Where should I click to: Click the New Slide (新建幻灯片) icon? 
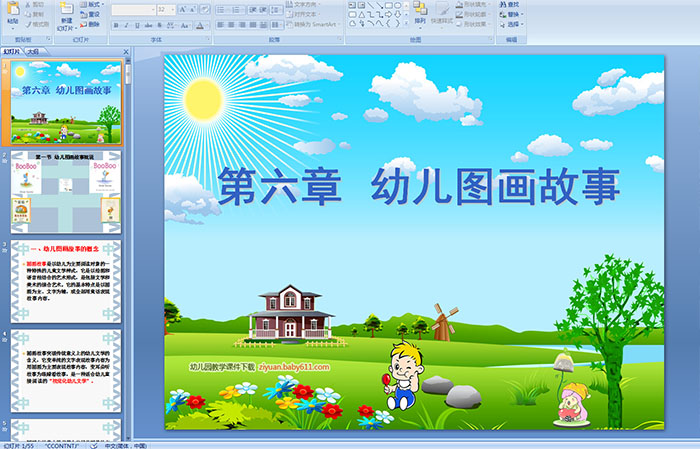point(67,8)
